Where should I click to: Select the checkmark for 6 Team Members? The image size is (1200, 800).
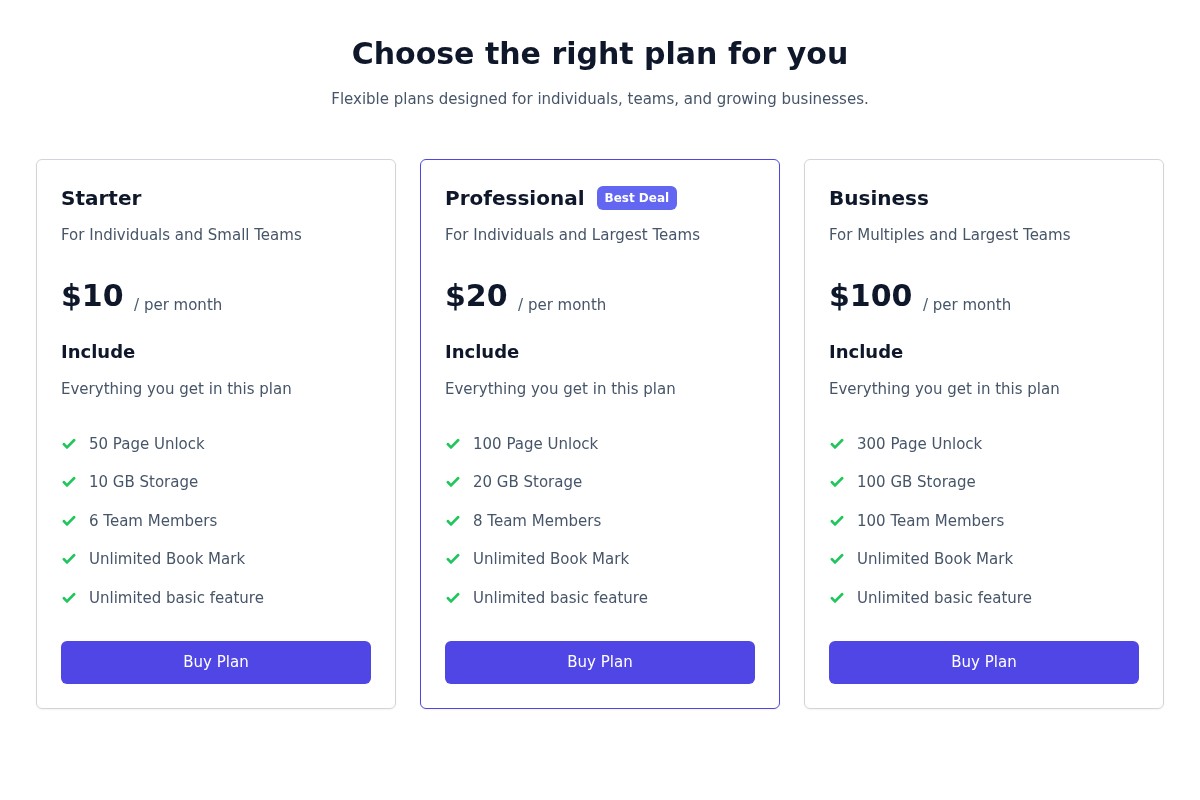(69, 521)
